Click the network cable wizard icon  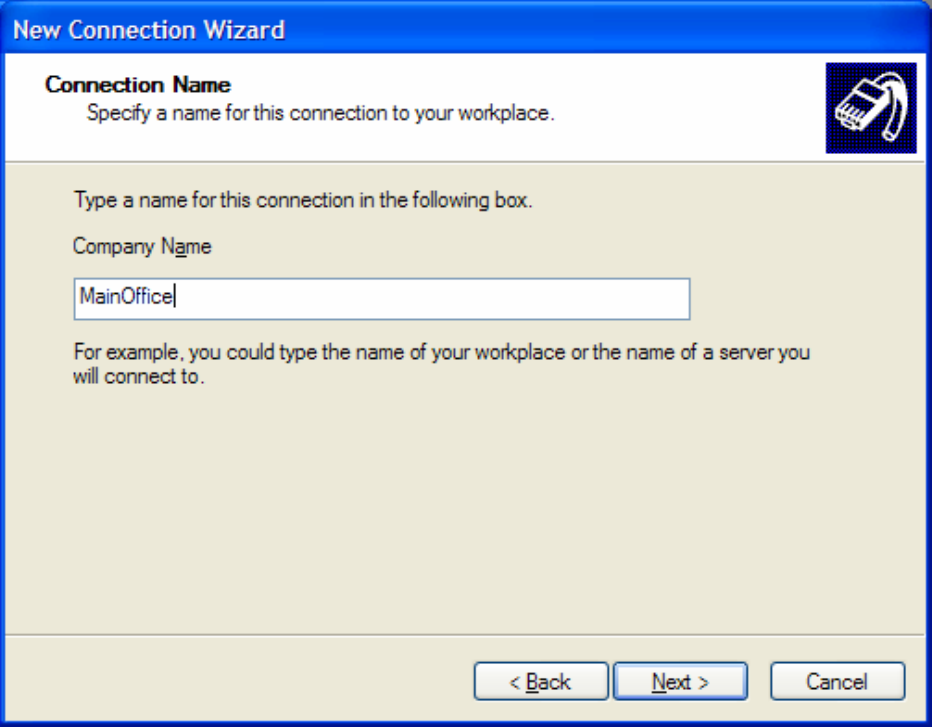click(870, 108)
